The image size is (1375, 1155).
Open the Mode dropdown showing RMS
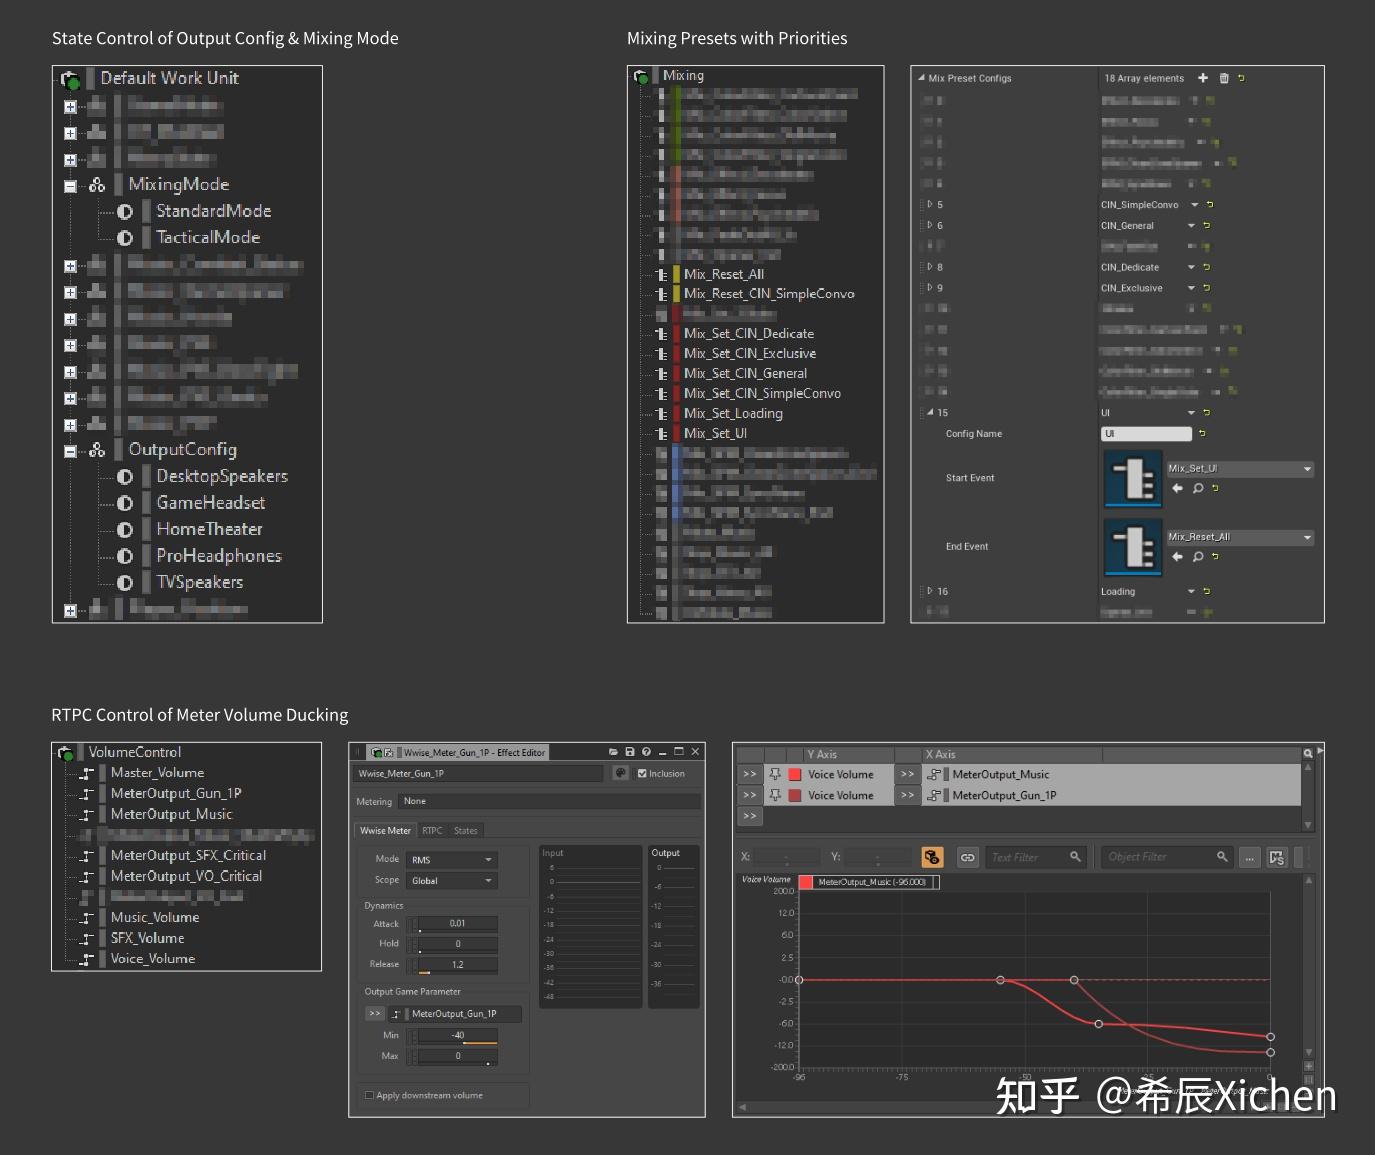(x=451, y=859)
